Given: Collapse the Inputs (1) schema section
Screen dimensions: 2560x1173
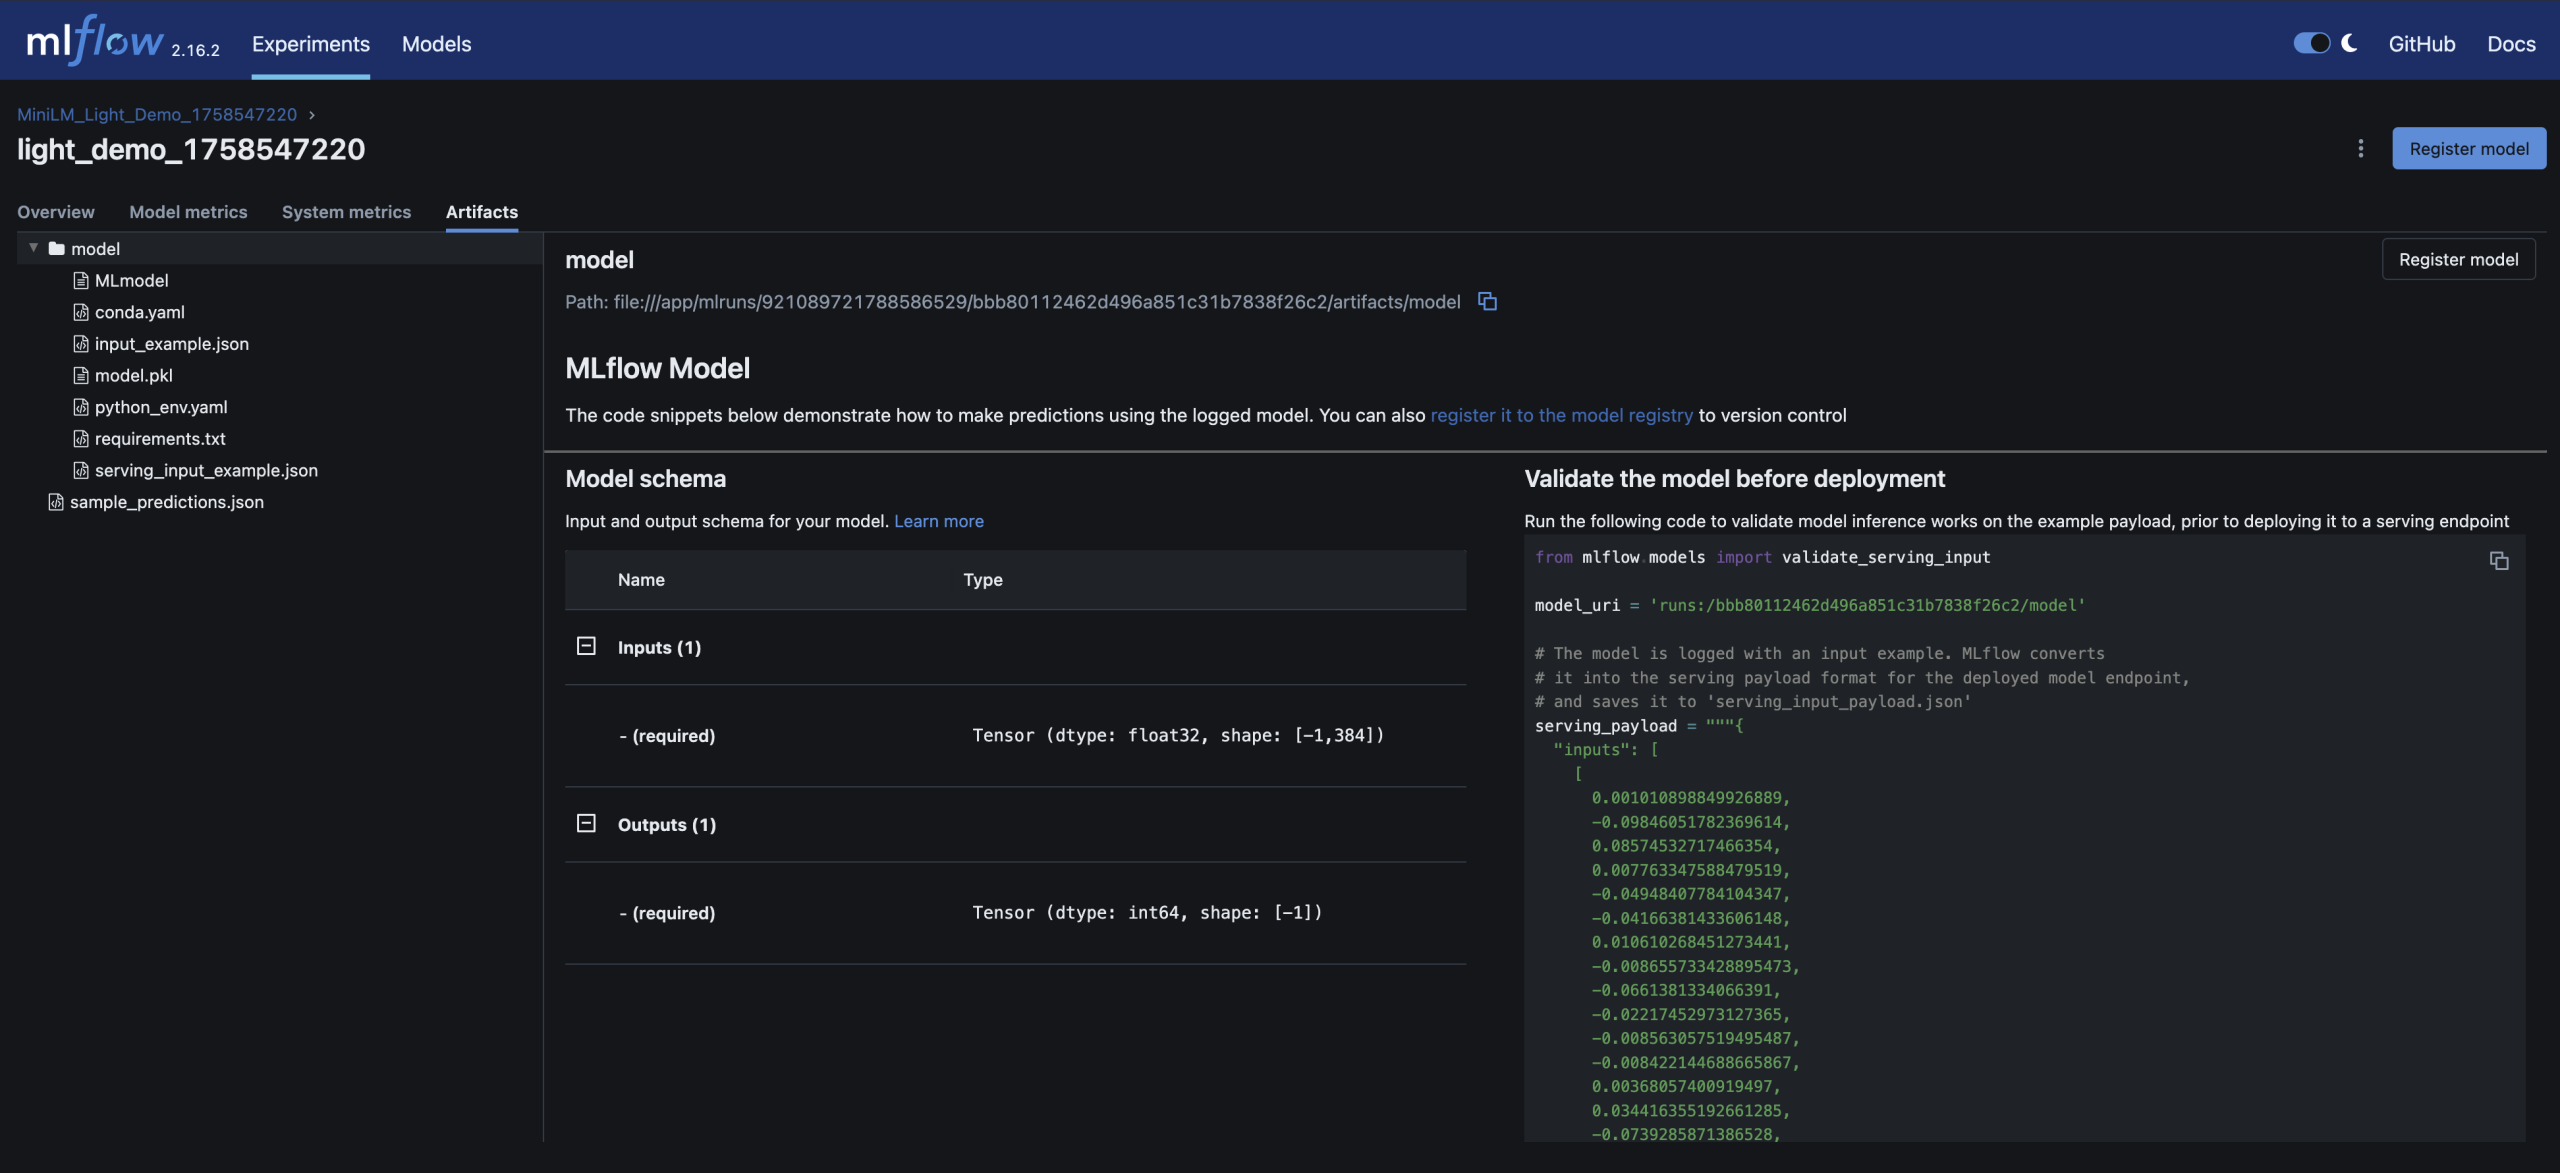Looking at the screenshot, I should click(x=586, y=647).
